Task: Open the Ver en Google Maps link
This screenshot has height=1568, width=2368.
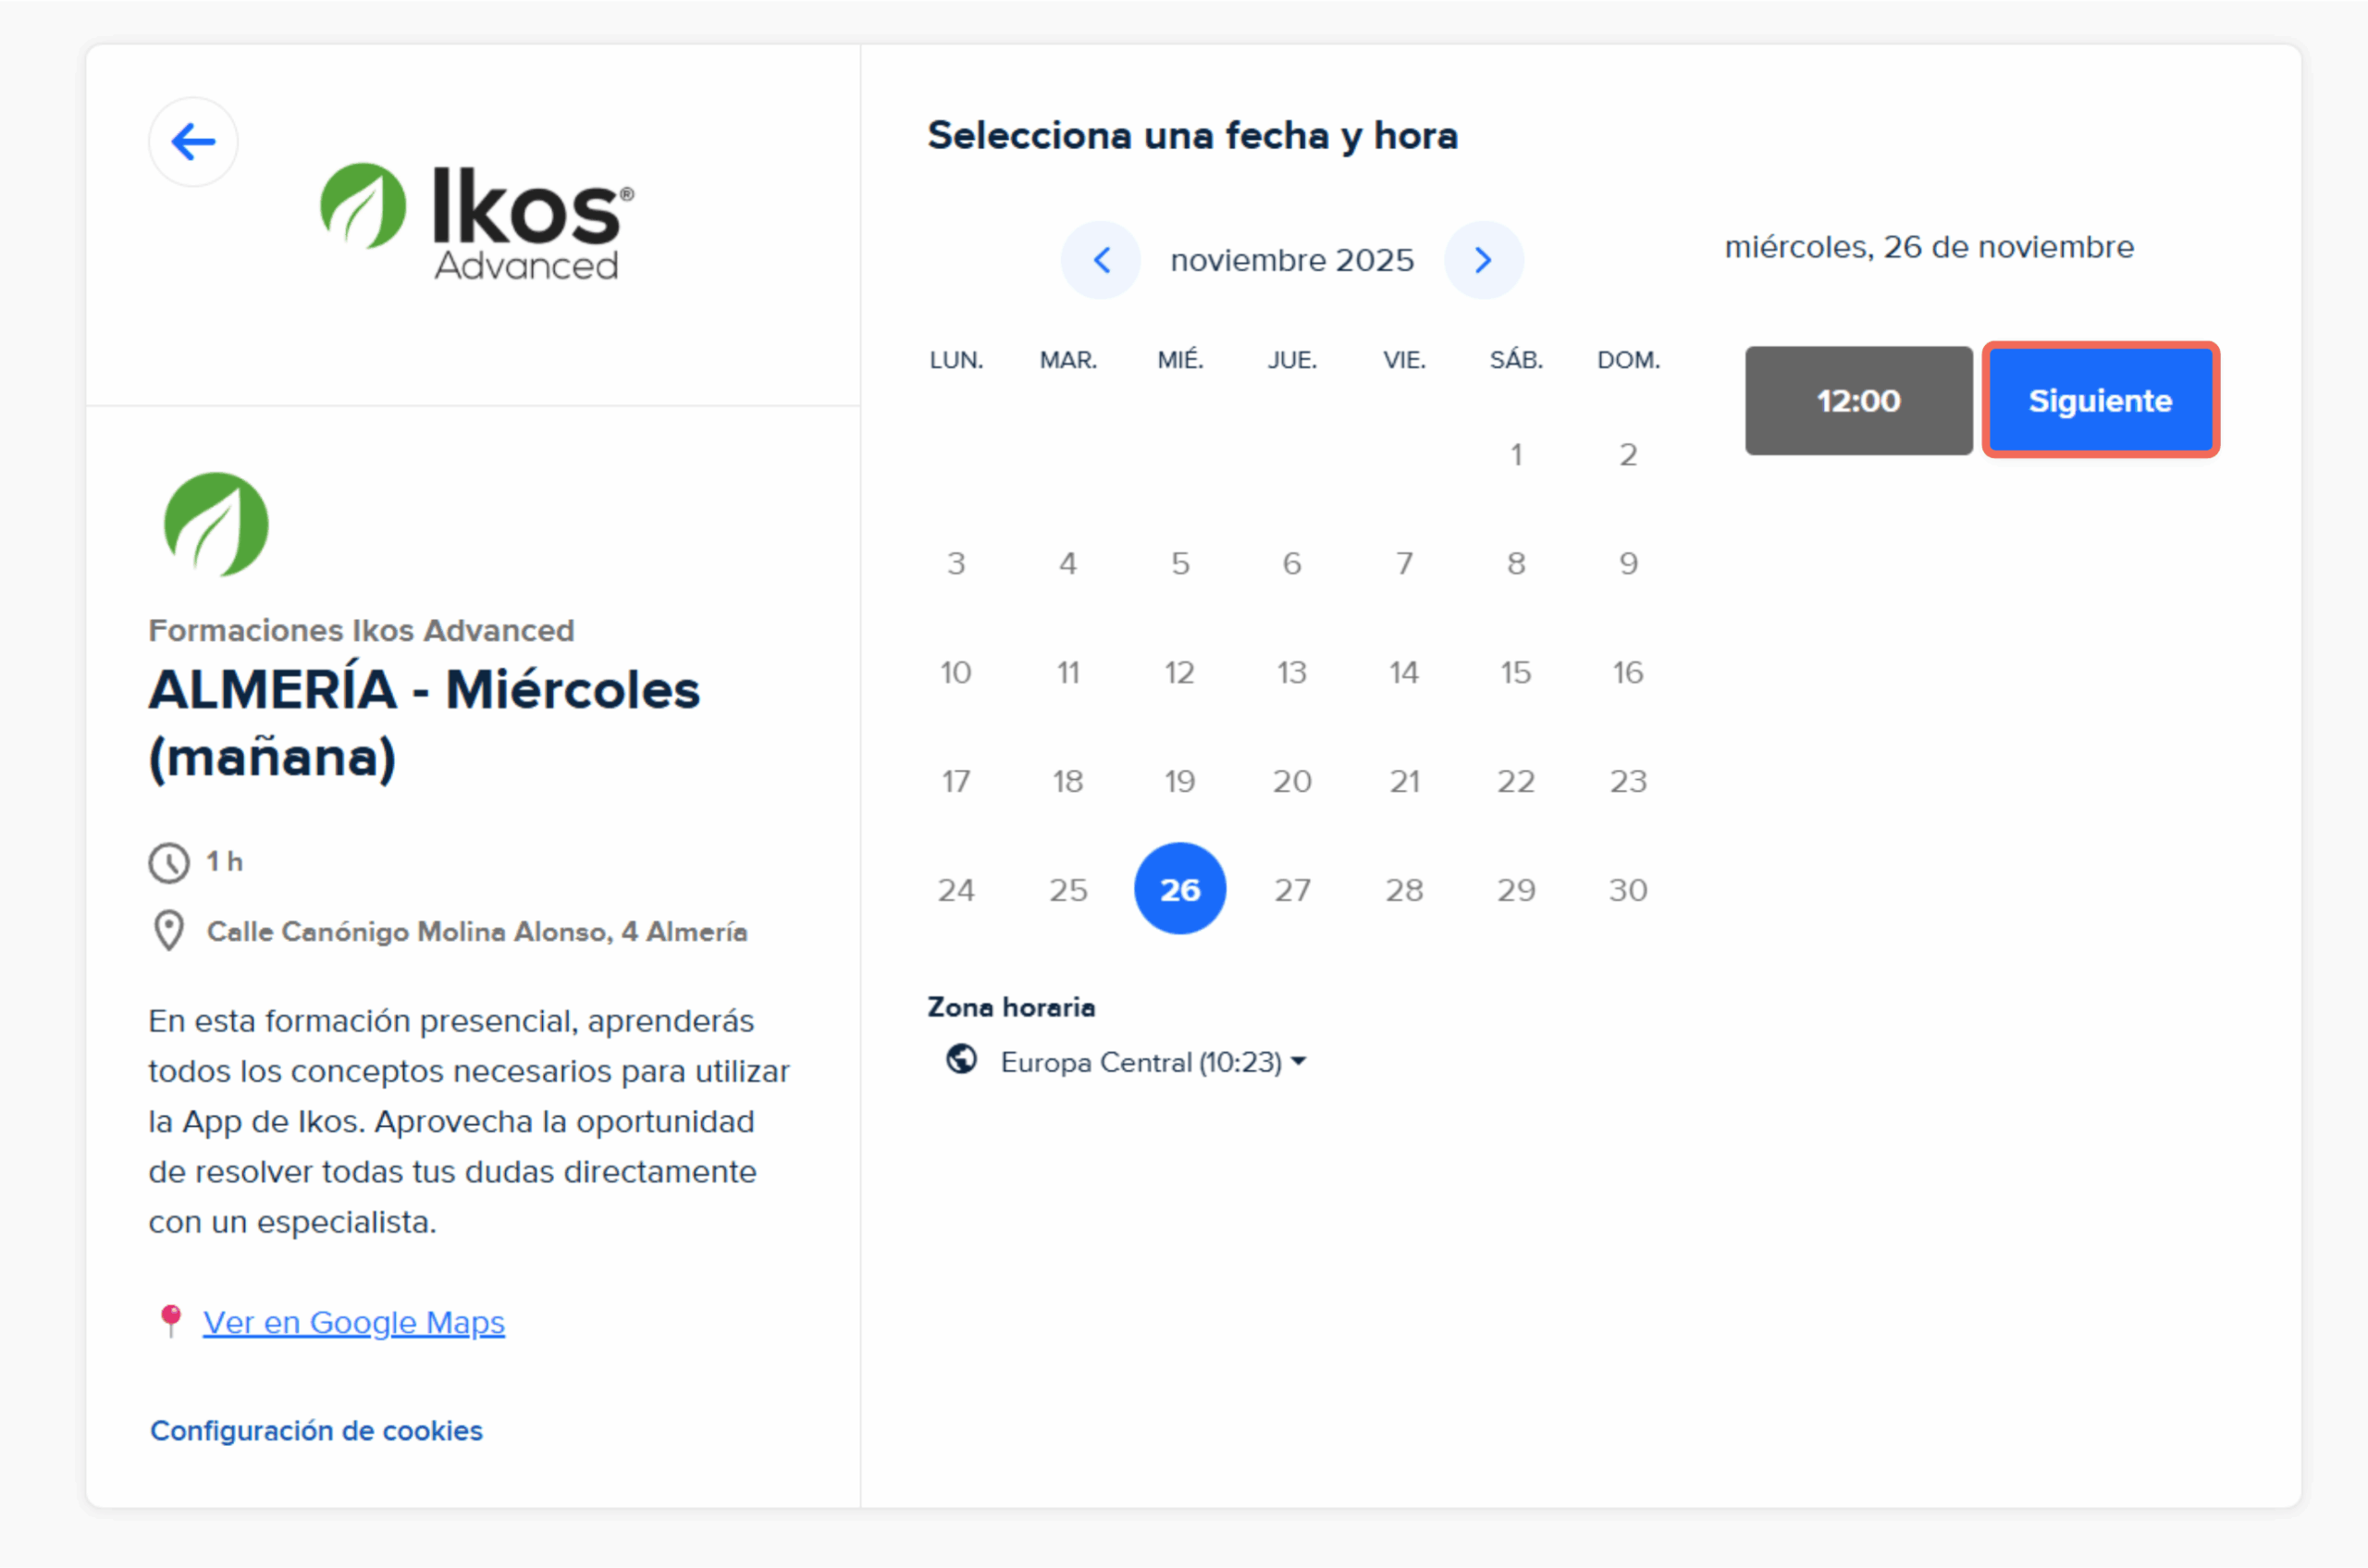Action: click(x=354, y=1322)
